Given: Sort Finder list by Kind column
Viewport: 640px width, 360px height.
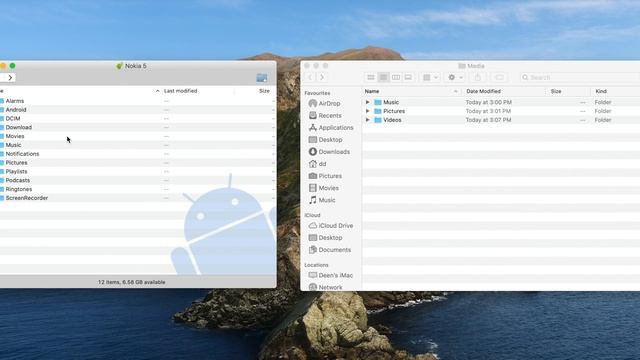Looking at the screenshot, I should 601,91.
